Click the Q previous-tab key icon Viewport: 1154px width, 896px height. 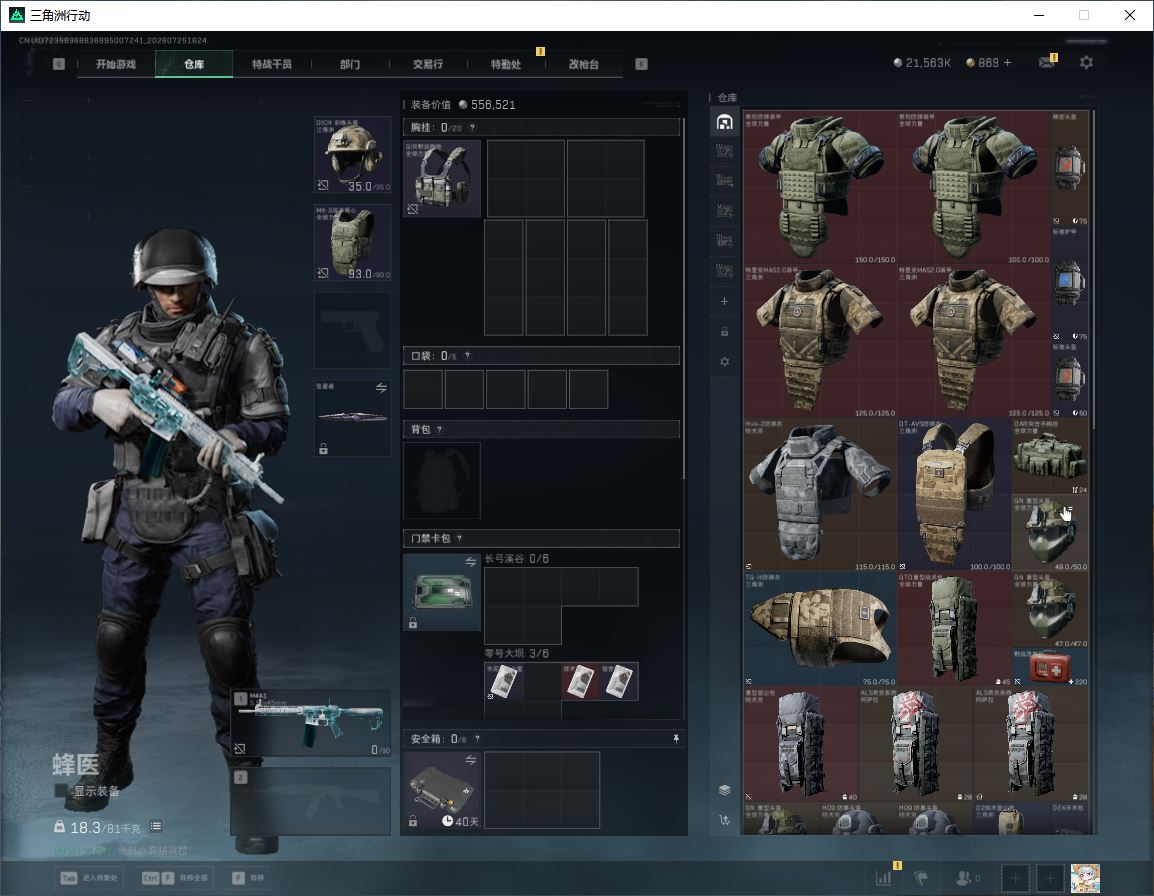(59, 64)
